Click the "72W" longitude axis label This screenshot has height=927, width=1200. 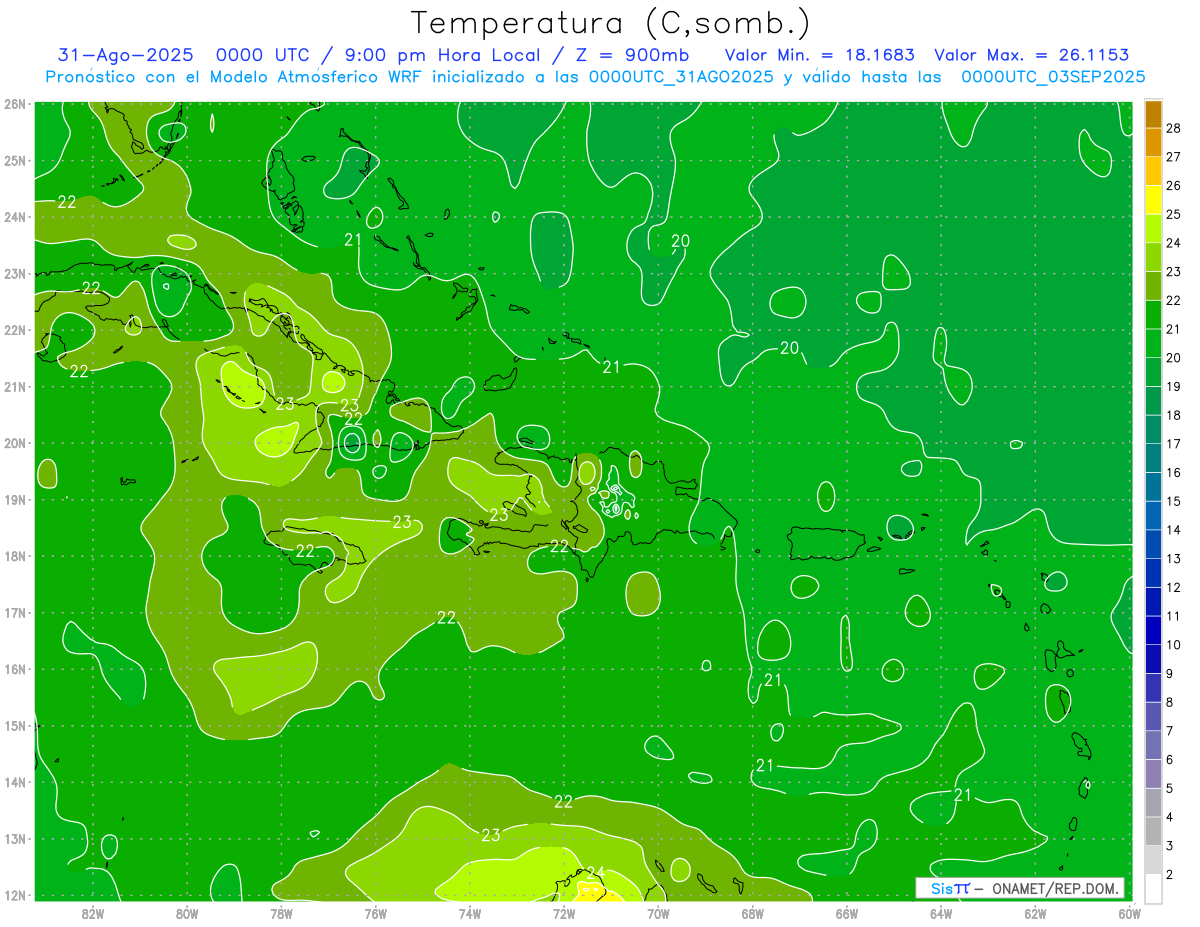[564, 913]
